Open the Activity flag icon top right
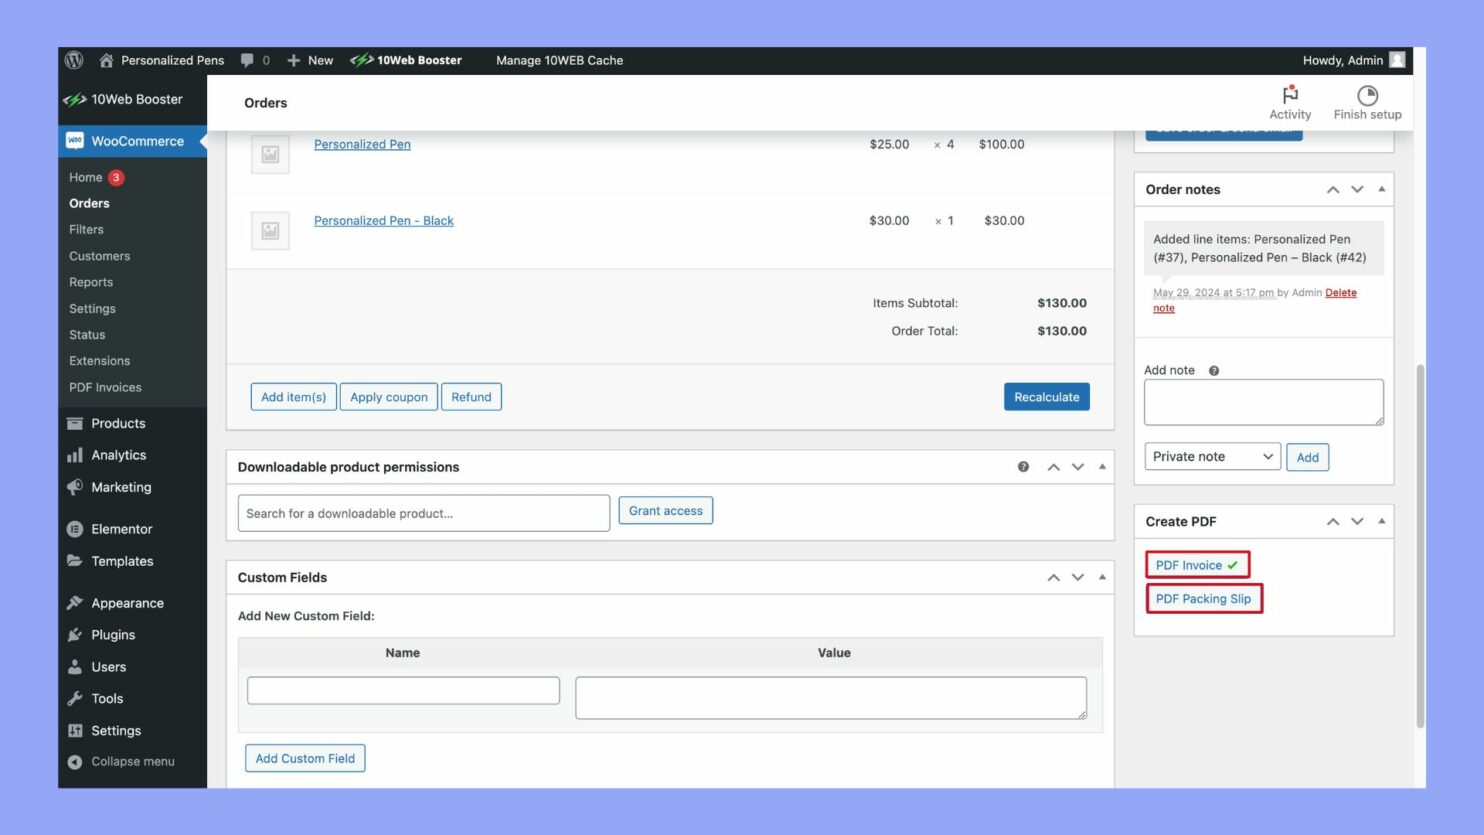 [1289, 95]
